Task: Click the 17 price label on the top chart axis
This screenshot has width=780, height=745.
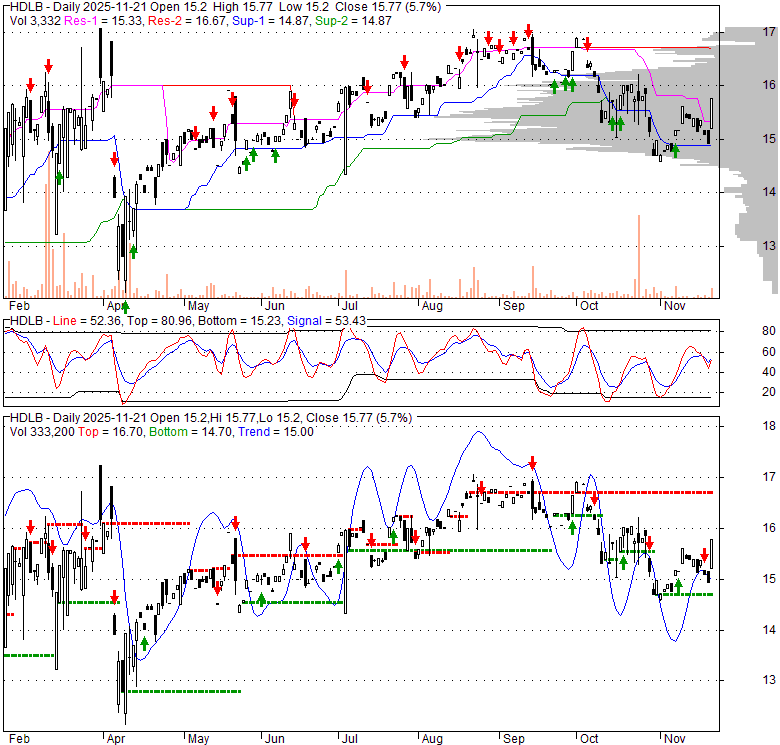Action: pyautogui.click(x=769, y=32)
